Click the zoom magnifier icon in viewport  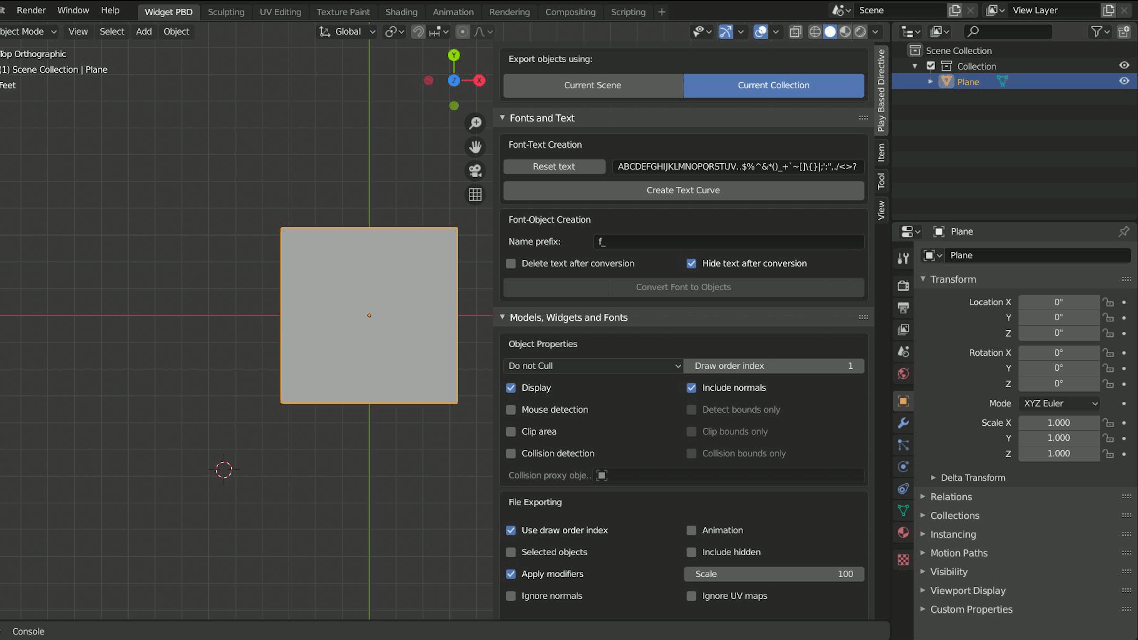pos(476,123)
